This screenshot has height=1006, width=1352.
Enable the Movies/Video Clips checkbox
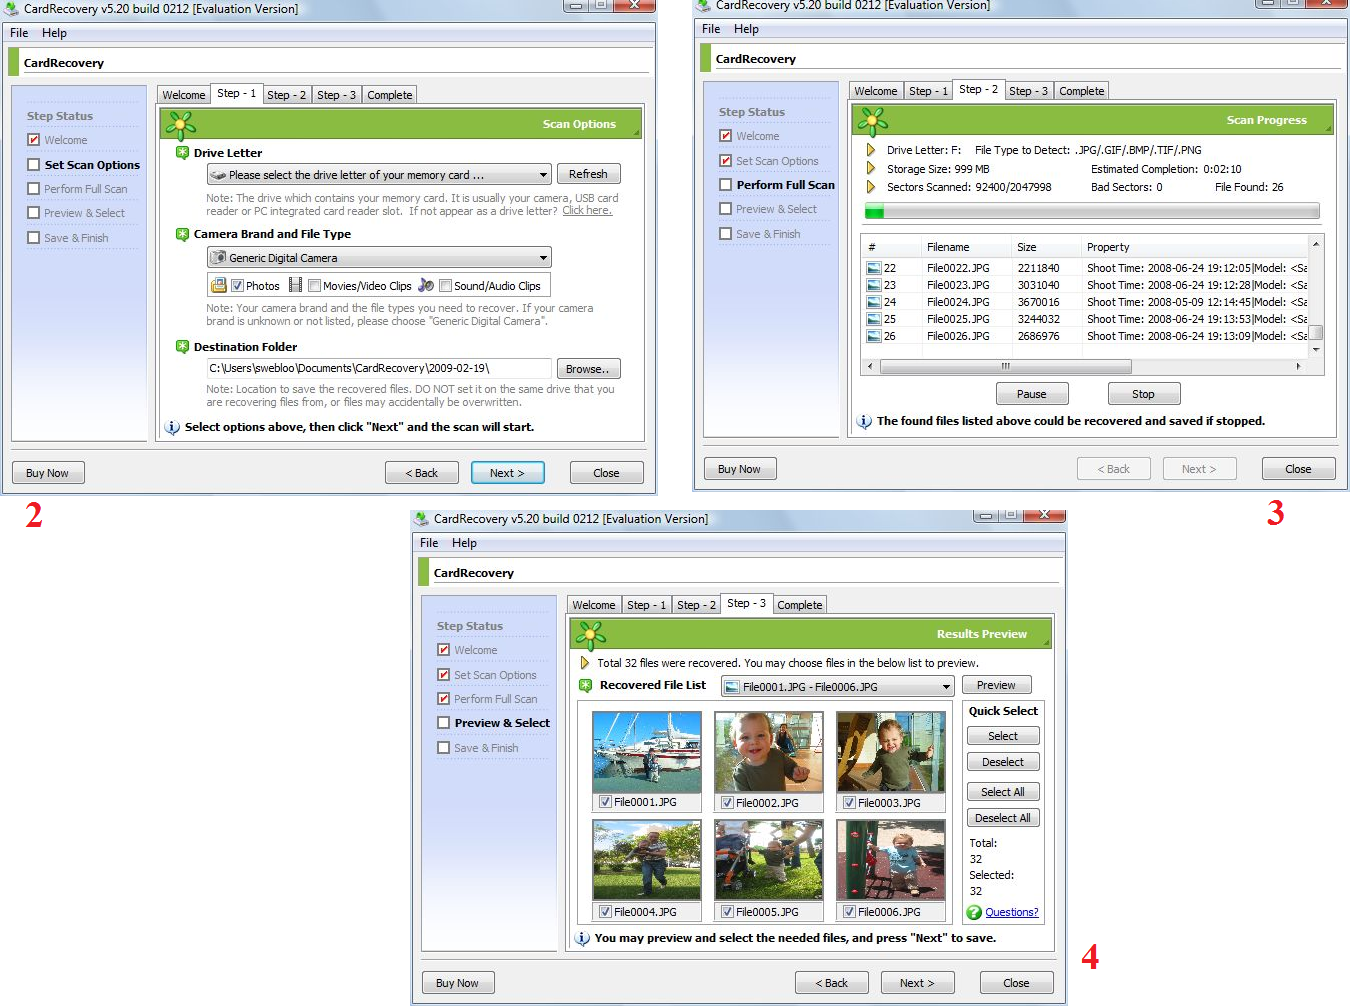coord(315,286)
